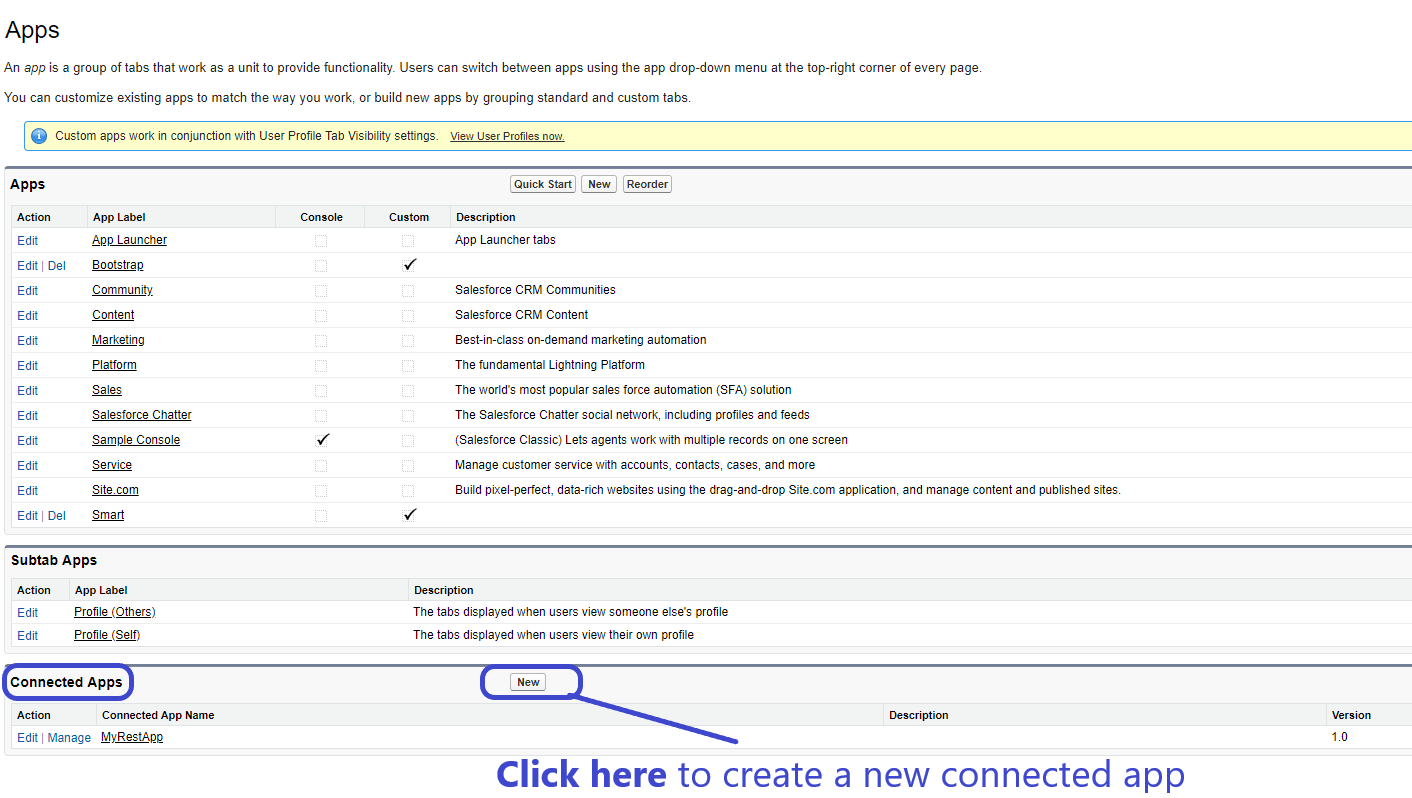Click Custom checkmark in Bootstrap row
The width and height of the screenshot is (1412, 798).
point(409,265)
